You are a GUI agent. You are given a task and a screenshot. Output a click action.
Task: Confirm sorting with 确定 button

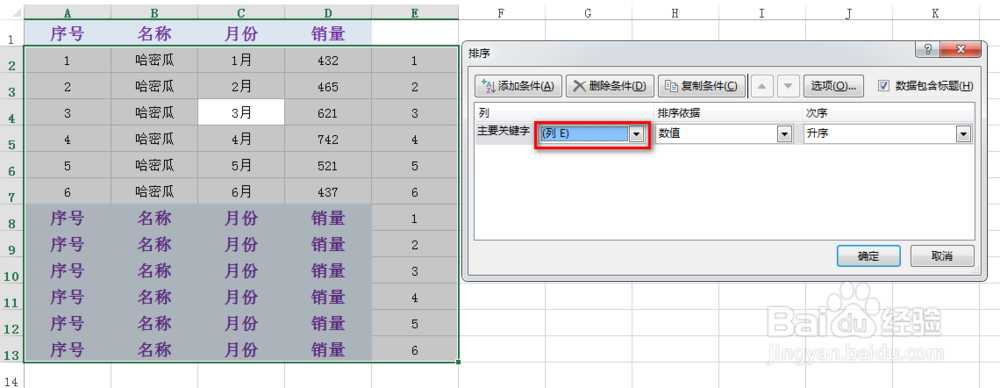point(868,256)
